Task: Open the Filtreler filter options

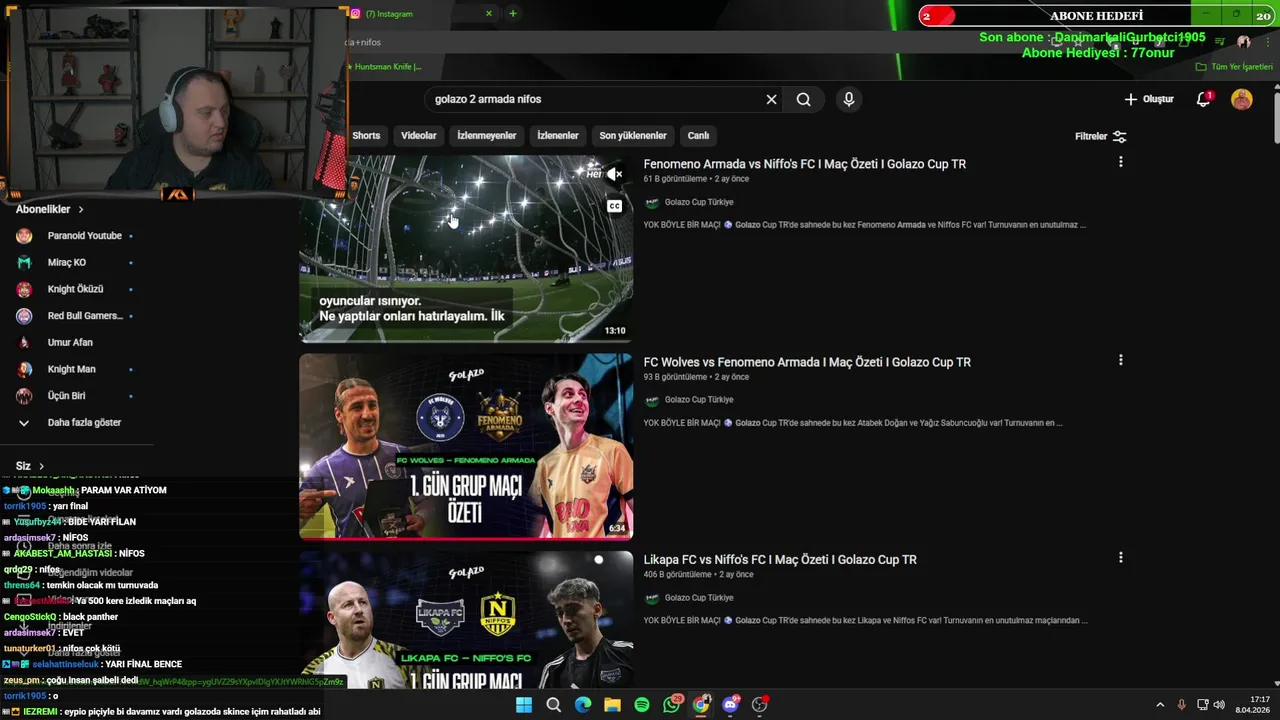Action: pyautogui.click(x=1101, y=136)
